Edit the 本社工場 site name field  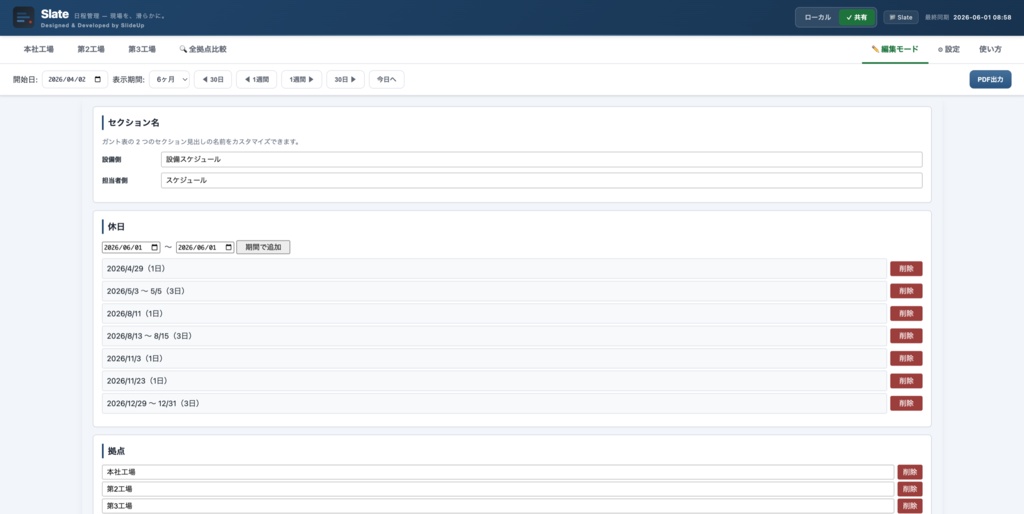pos(498,472)
